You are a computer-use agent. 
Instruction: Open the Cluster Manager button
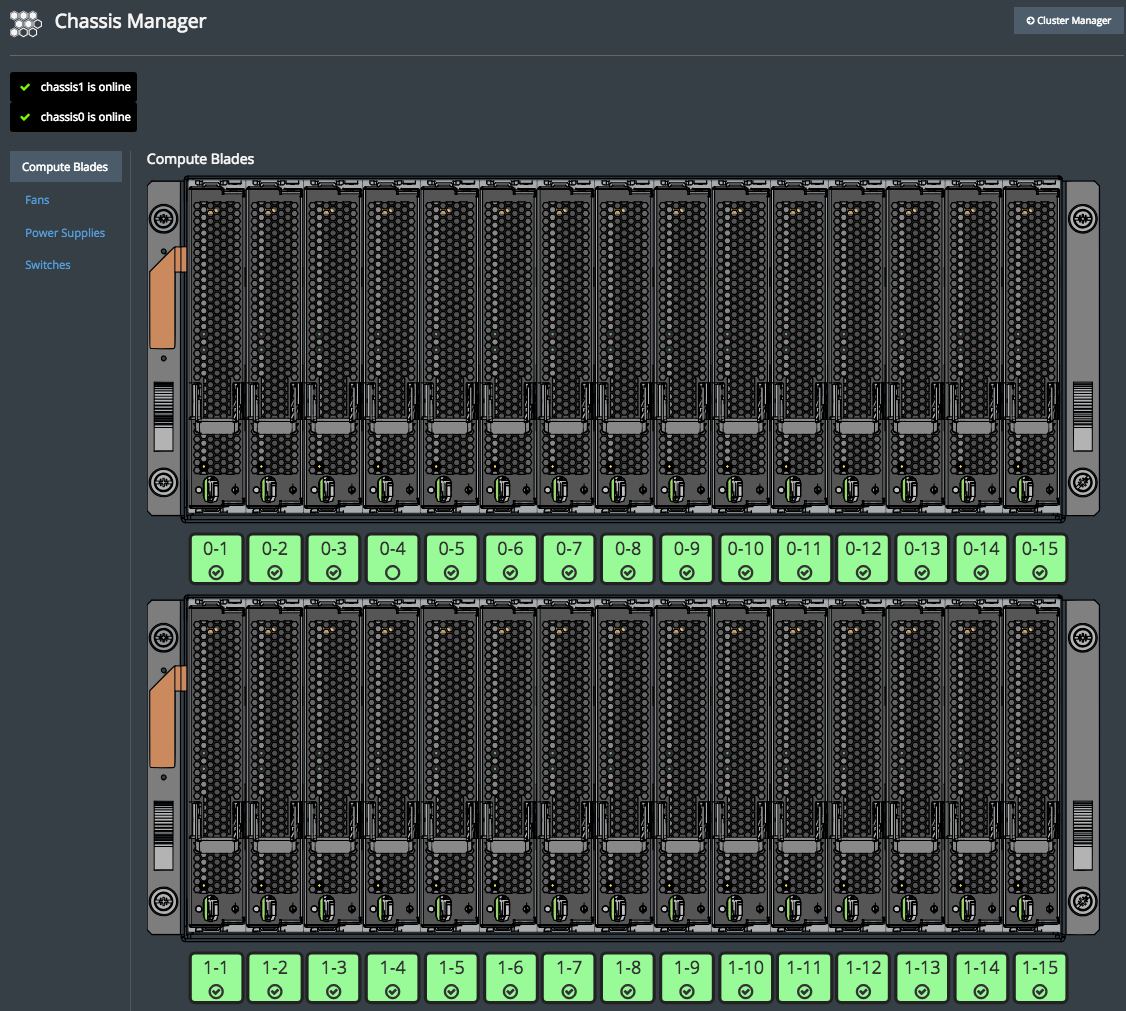1068,21
